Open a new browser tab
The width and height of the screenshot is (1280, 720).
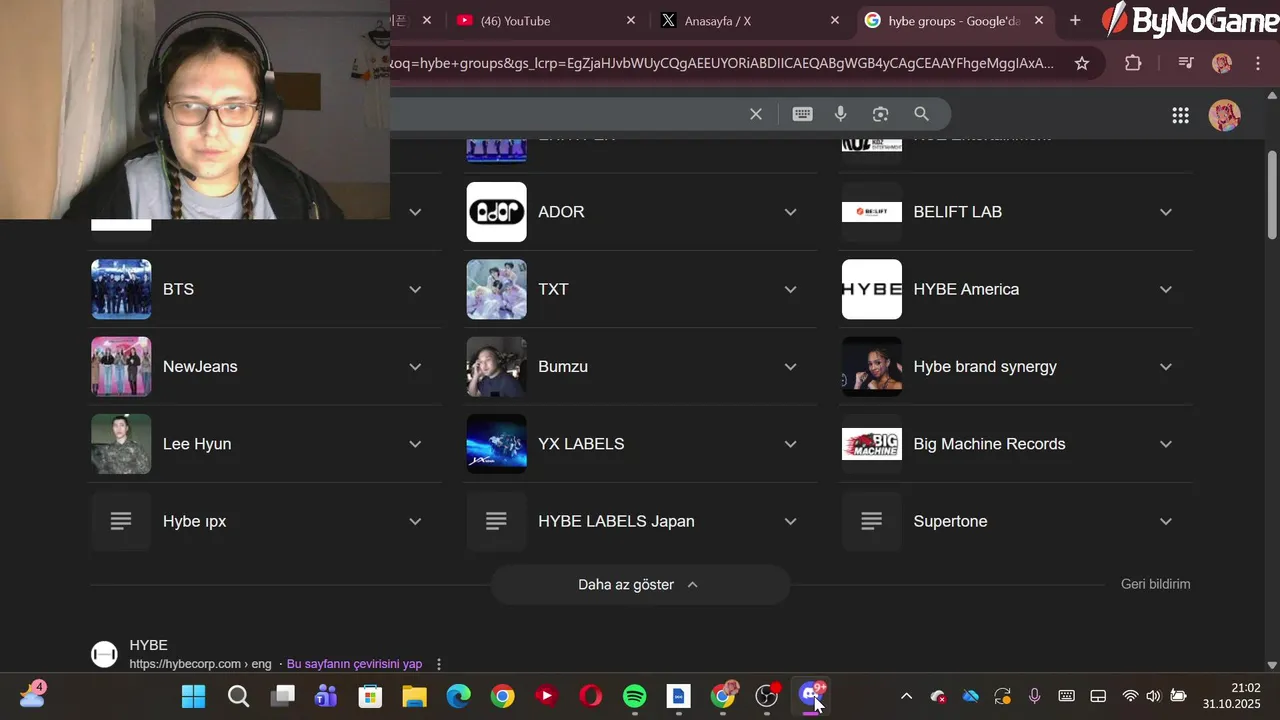1075,20
